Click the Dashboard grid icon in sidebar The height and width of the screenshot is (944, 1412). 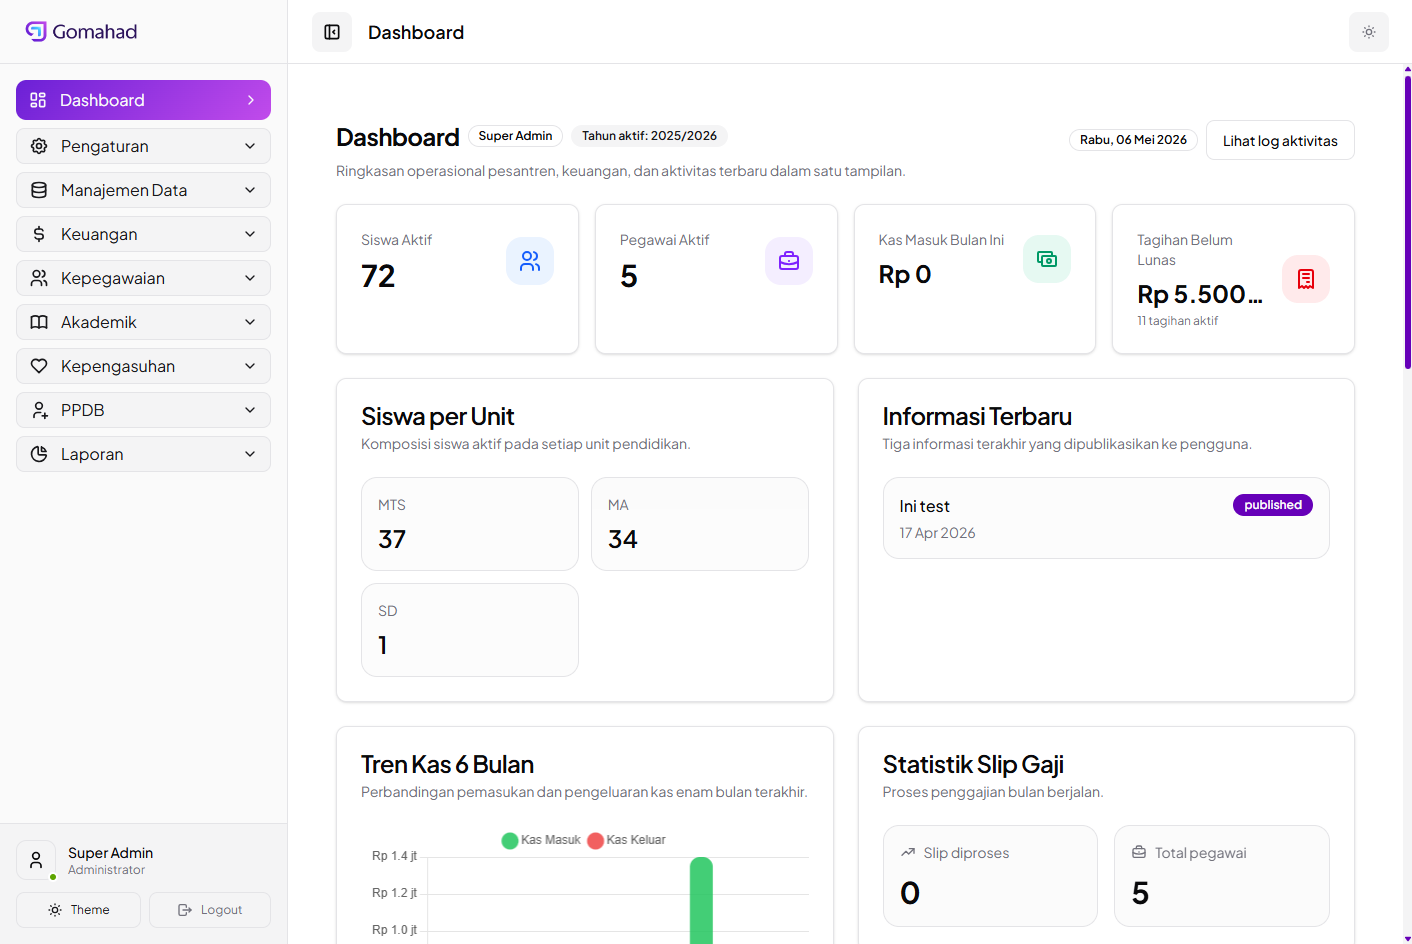tap(38, 100)
